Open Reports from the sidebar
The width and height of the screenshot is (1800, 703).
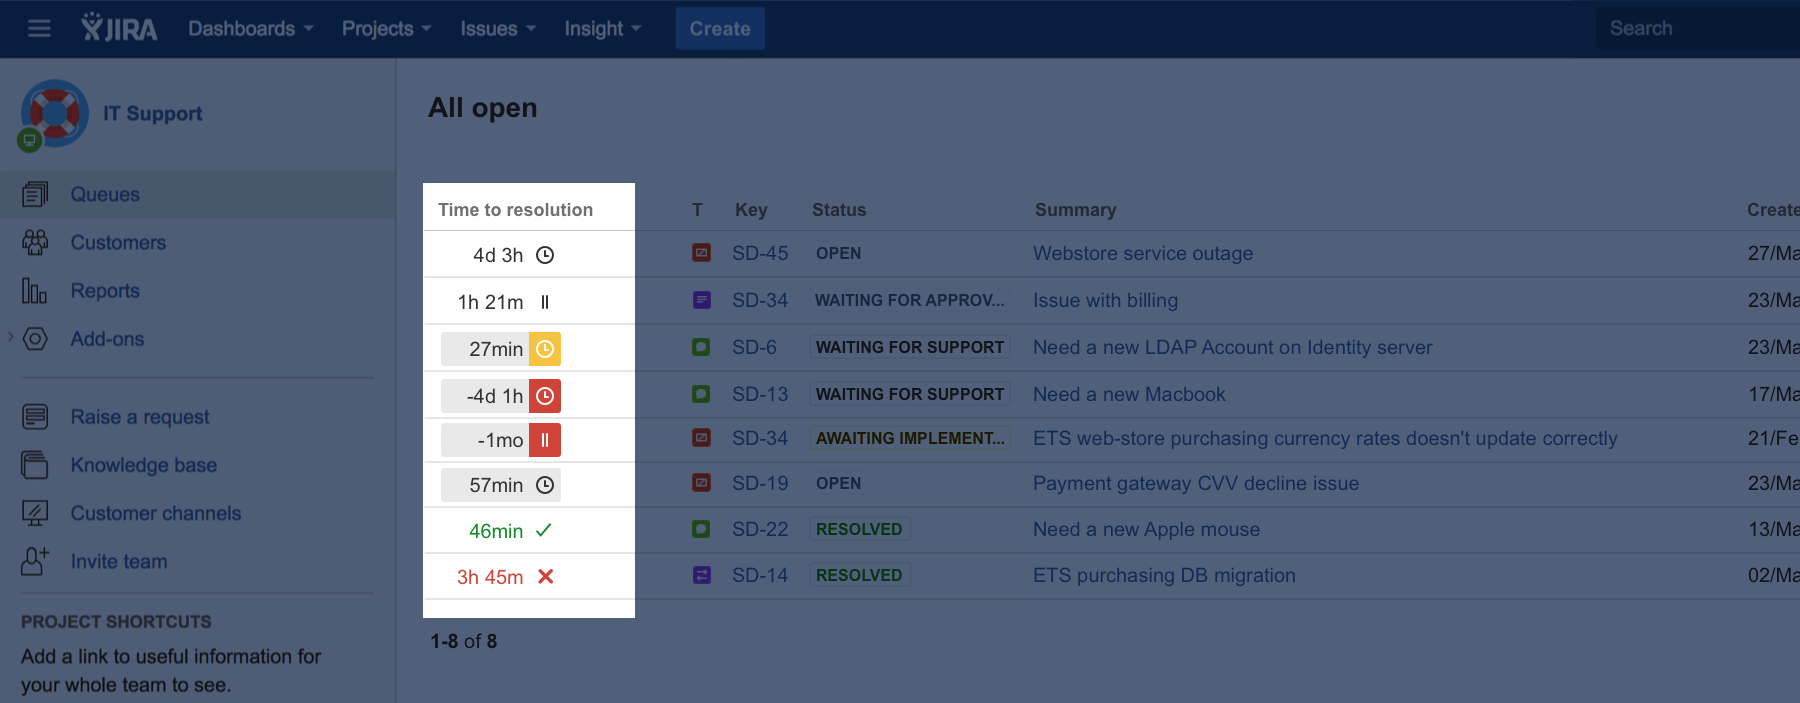tap(105, 291)
